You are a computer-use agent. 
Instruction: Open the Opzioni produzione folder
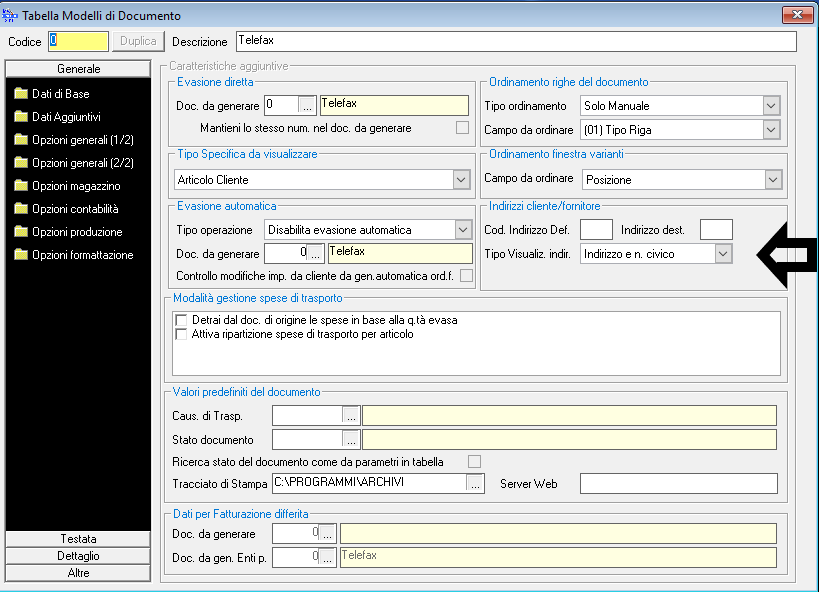point(68,232)
